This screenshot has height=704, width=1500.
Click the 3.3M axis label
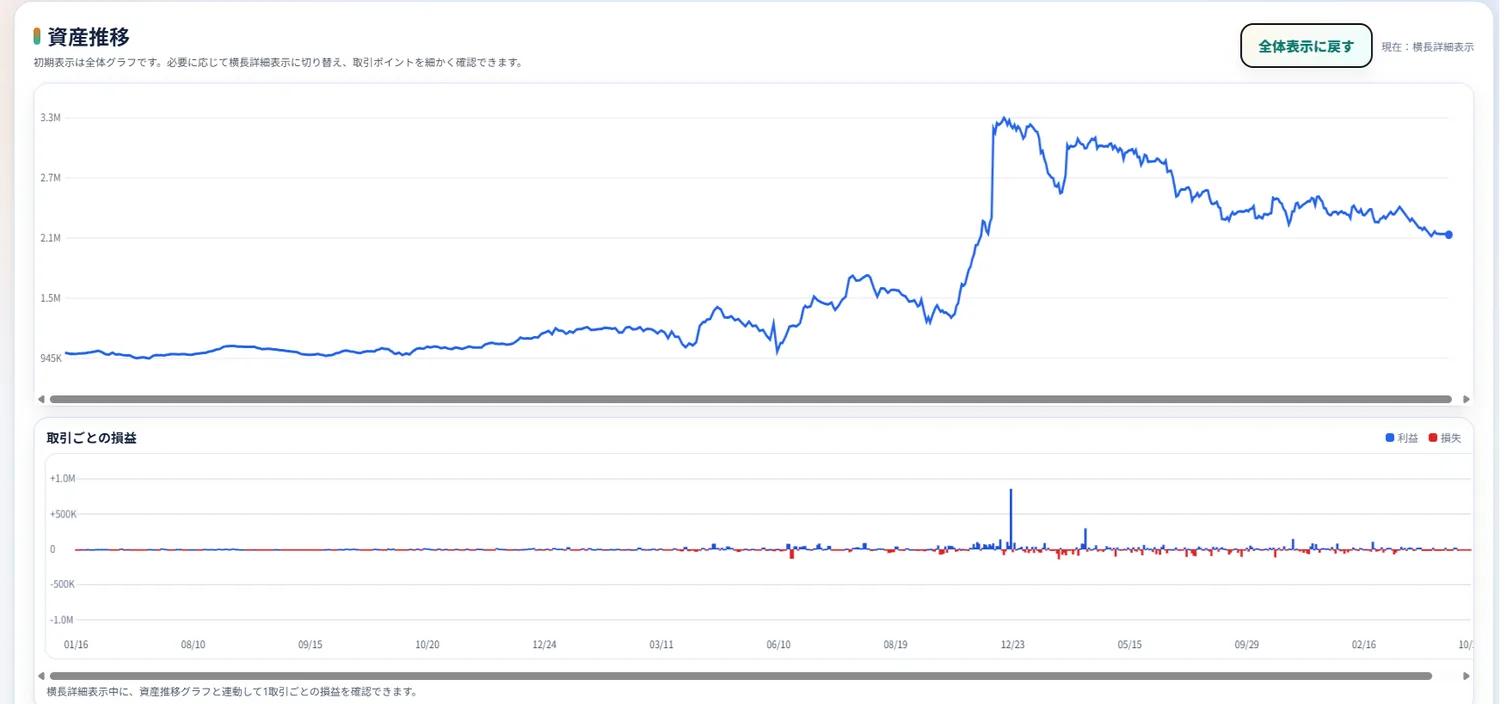pyautogui.click(x=51, y=118)
